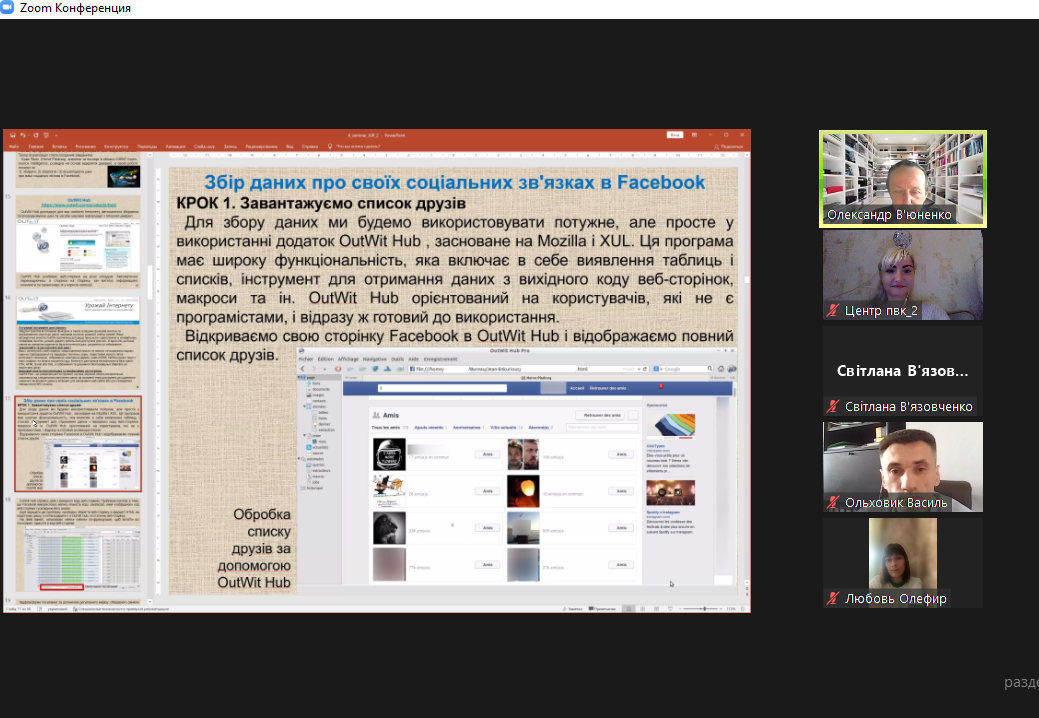
Task: Click the zoom percentage value in status bar
Action: pyautogui.click(x=731, y=609)
